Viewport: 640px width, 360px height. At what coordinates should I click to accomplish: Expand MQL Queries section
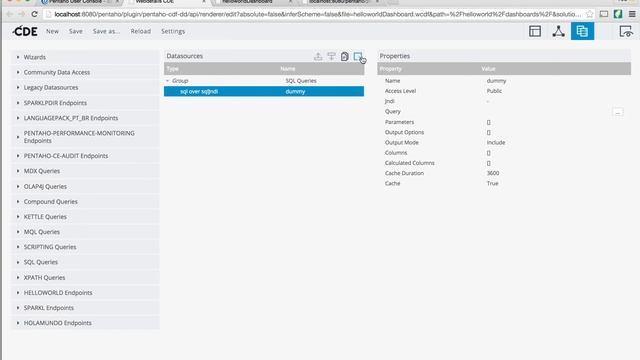tap(85, 232)
